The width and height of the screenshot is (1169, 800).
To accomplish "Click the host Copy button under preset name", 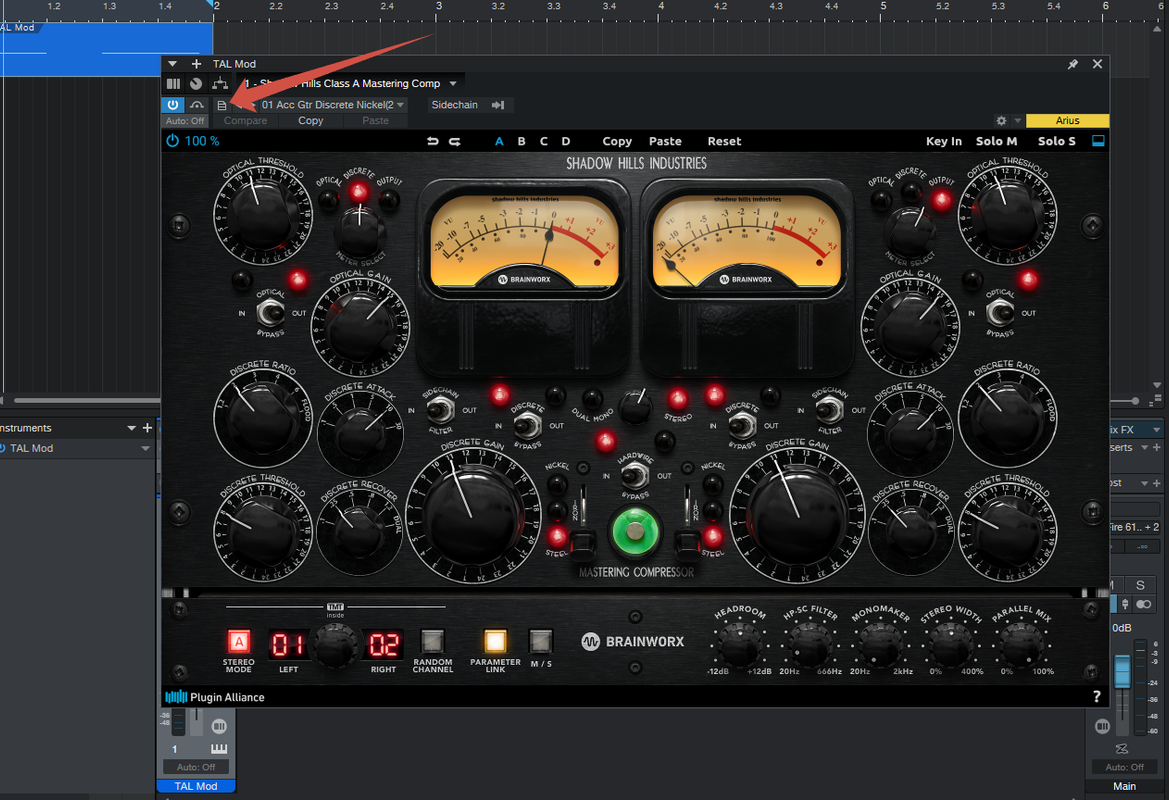I will (310, 121).
